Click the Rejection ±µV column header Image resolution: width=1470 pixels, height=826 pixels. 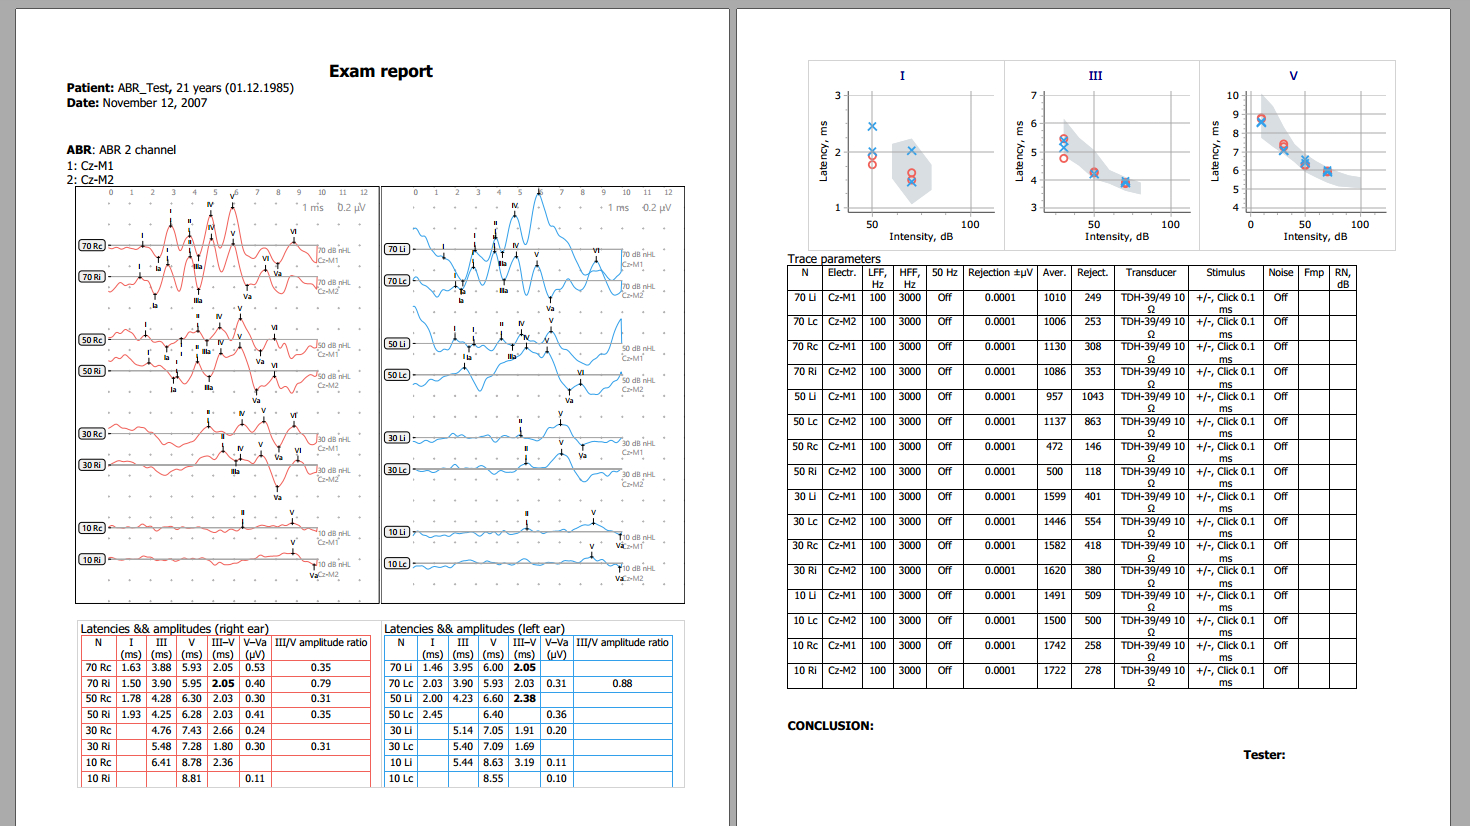point(1000,272)
